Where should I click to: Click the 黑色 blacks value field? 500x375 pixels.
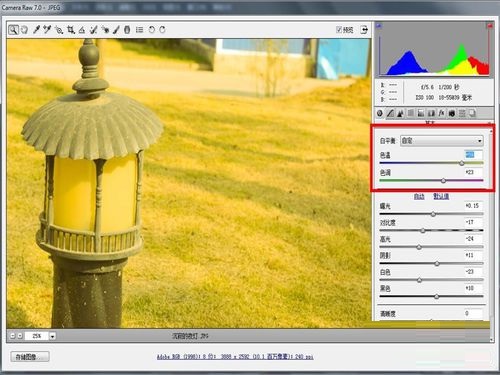pos(473,288)
